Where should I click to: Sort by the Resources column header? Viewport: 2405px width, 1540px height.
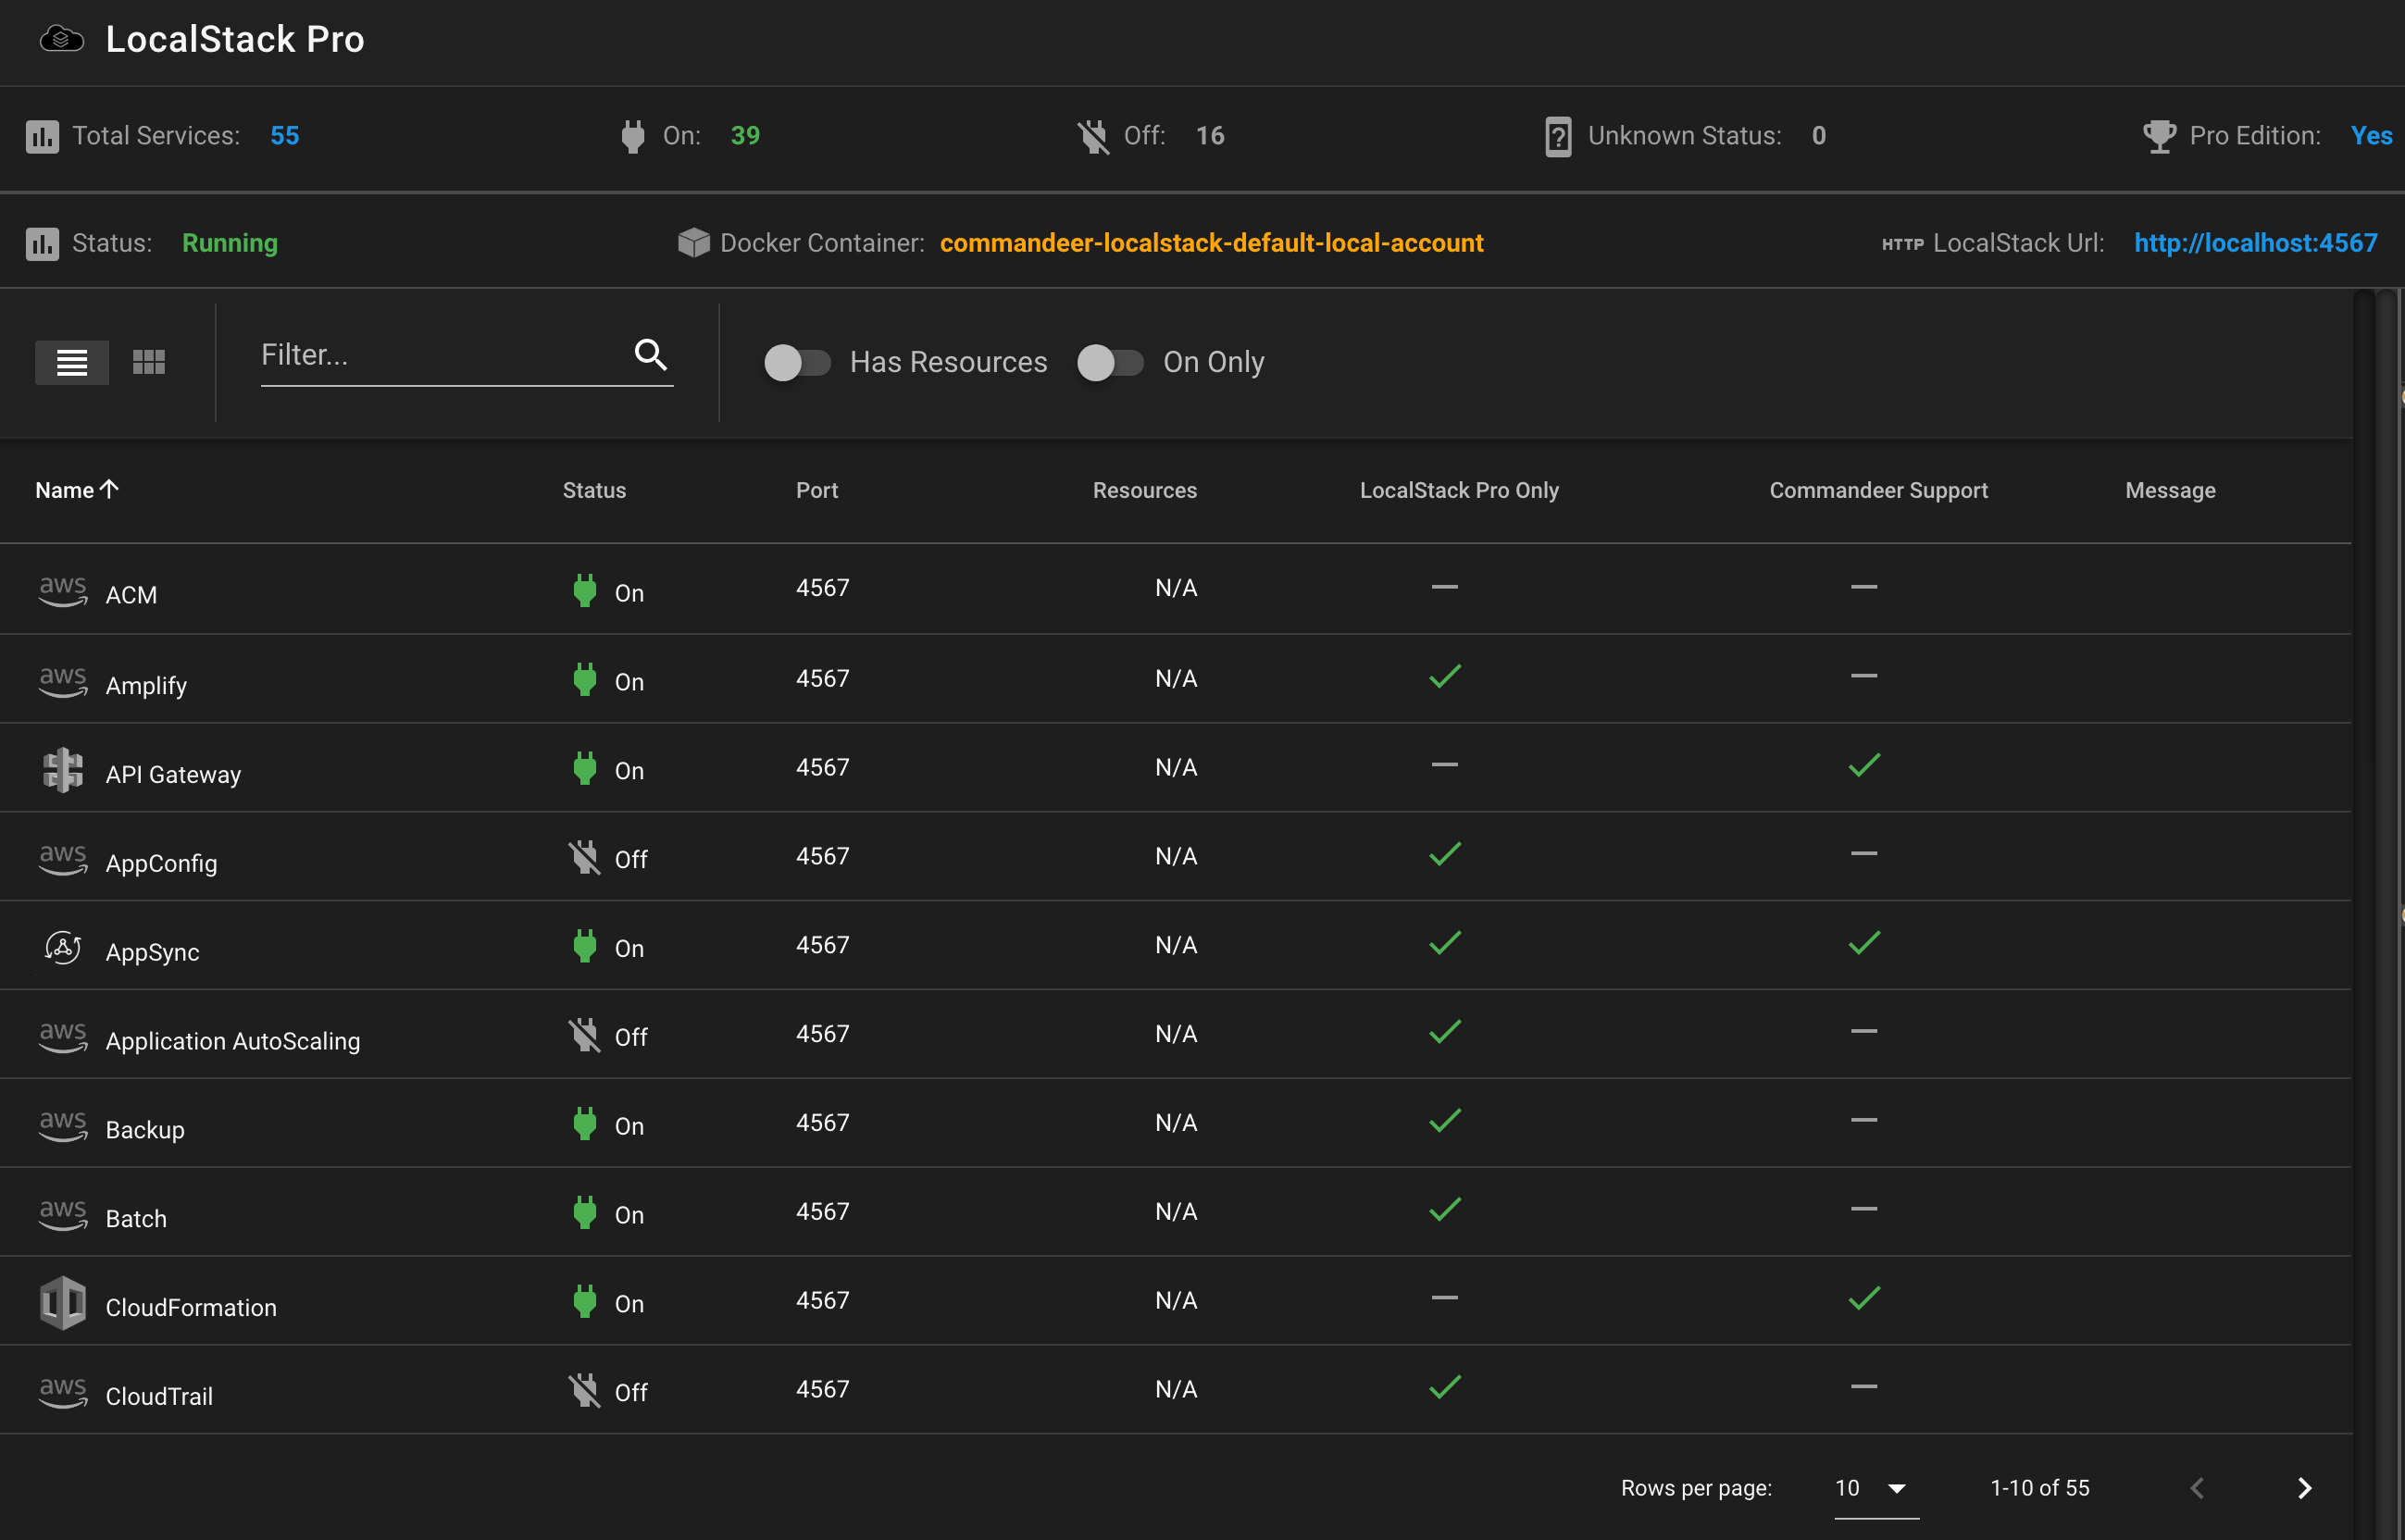[x=1144, y=490]
